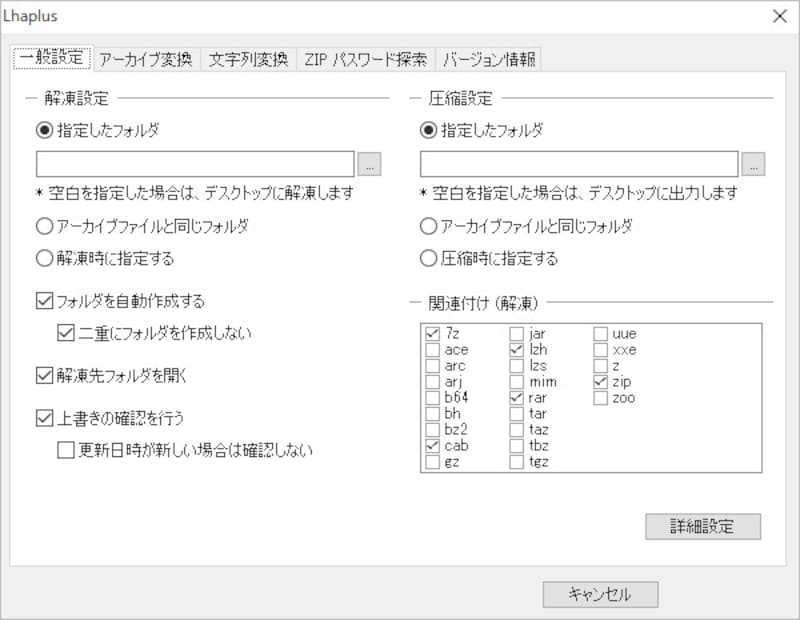Uncheck 解凍先フォルダを開く option
The image size is (800, 620).
pos(45,376)
